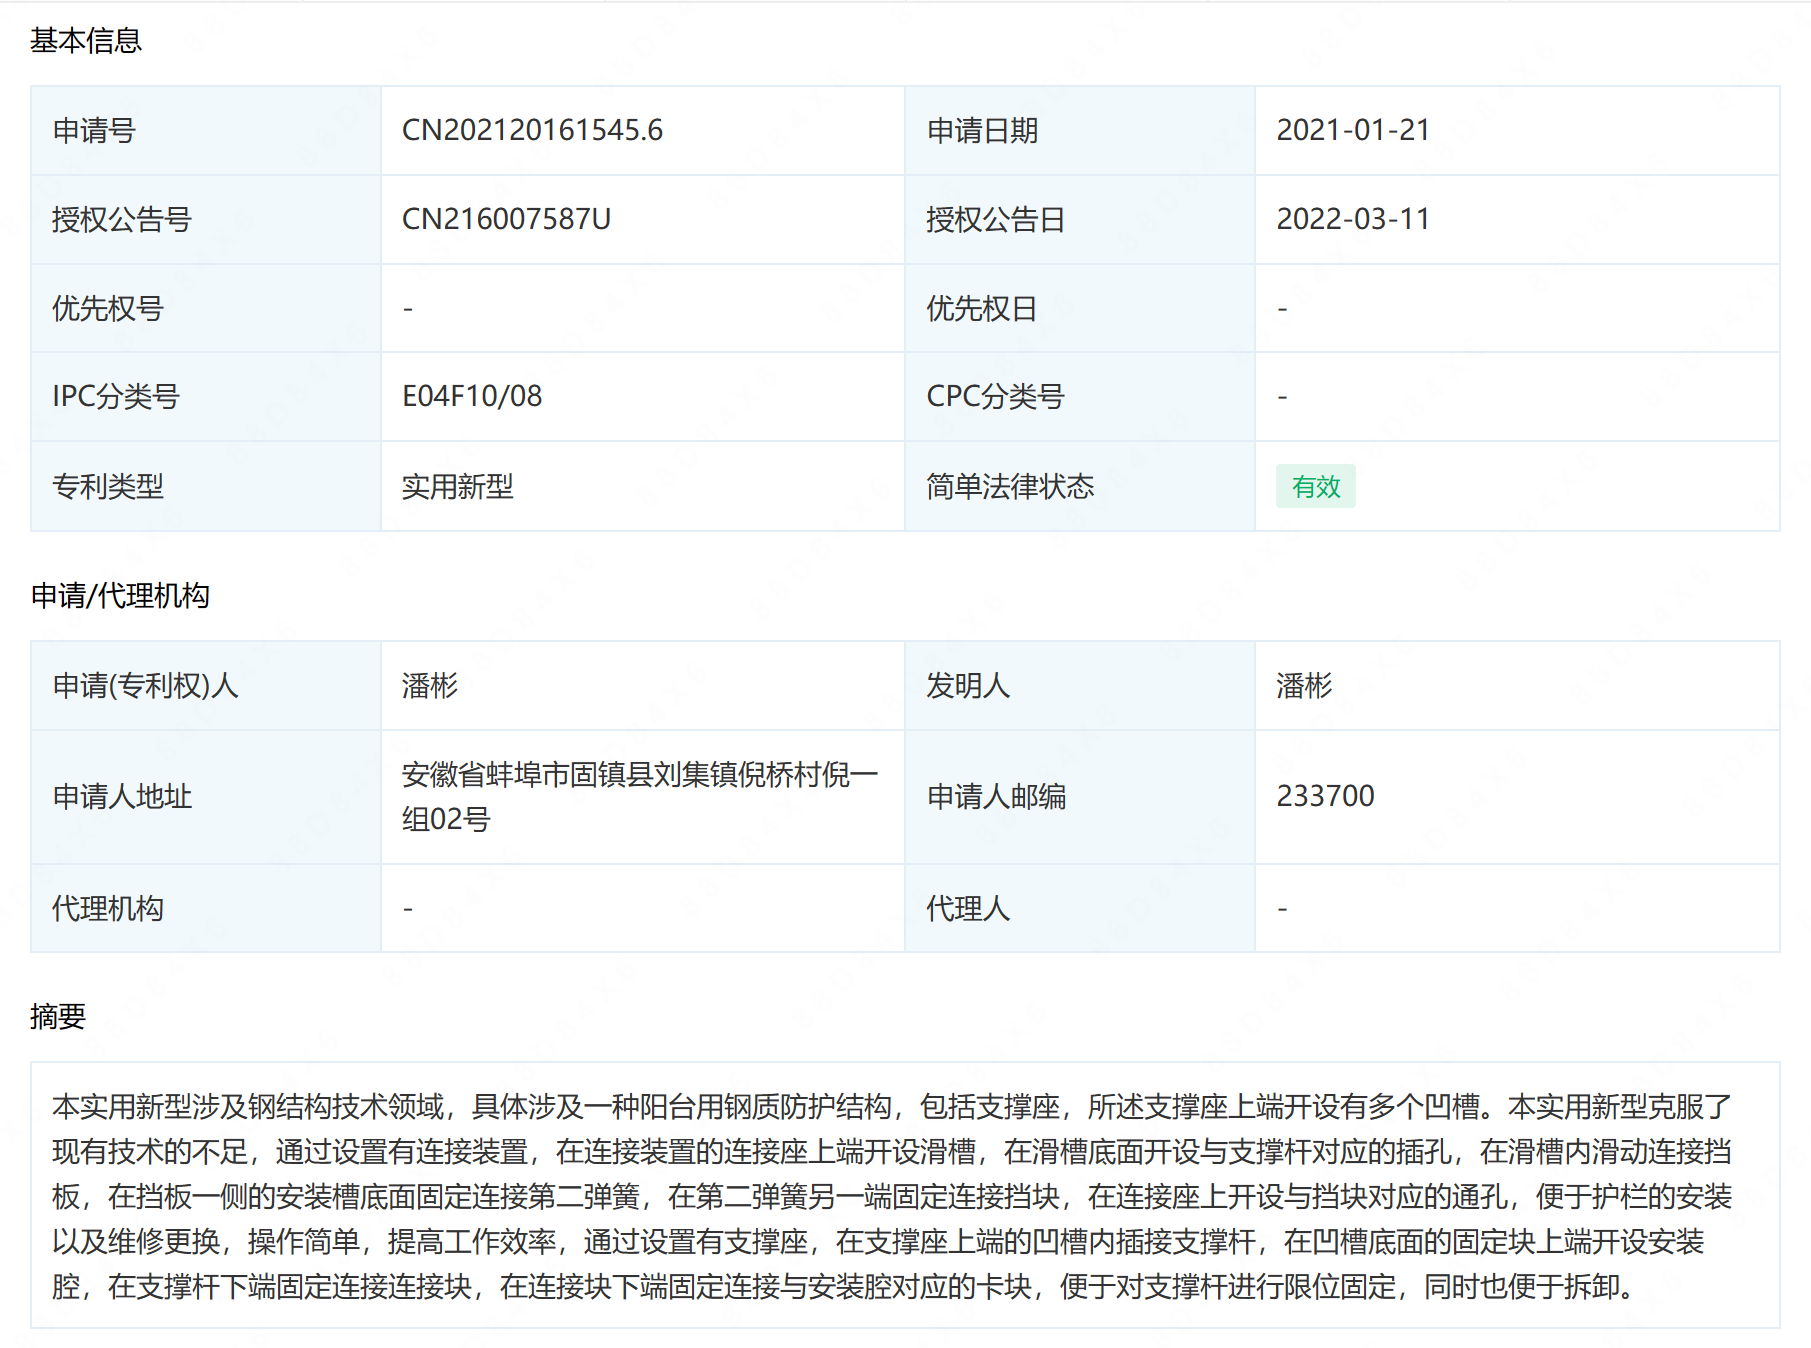Image resolution: width=1811 pixels, height=1348 pixels.
Task: Select grant announcement date 2022-03-11
Action: click(1353, 219)
